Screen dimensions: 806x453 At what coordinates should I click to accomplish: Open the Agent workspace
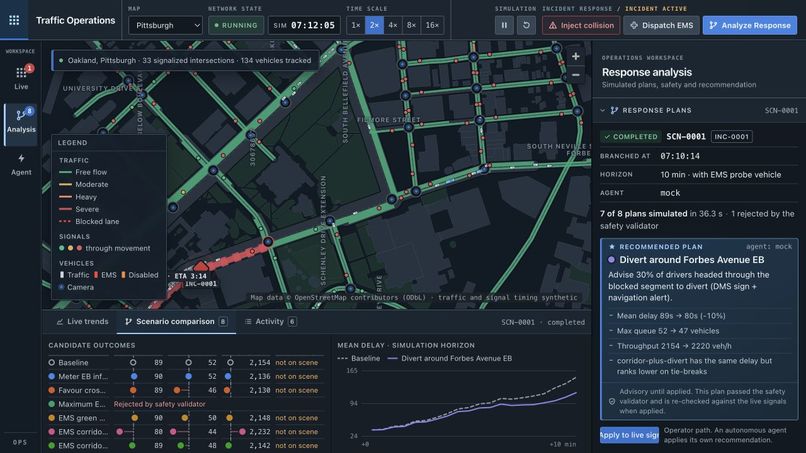coord(21,165)
